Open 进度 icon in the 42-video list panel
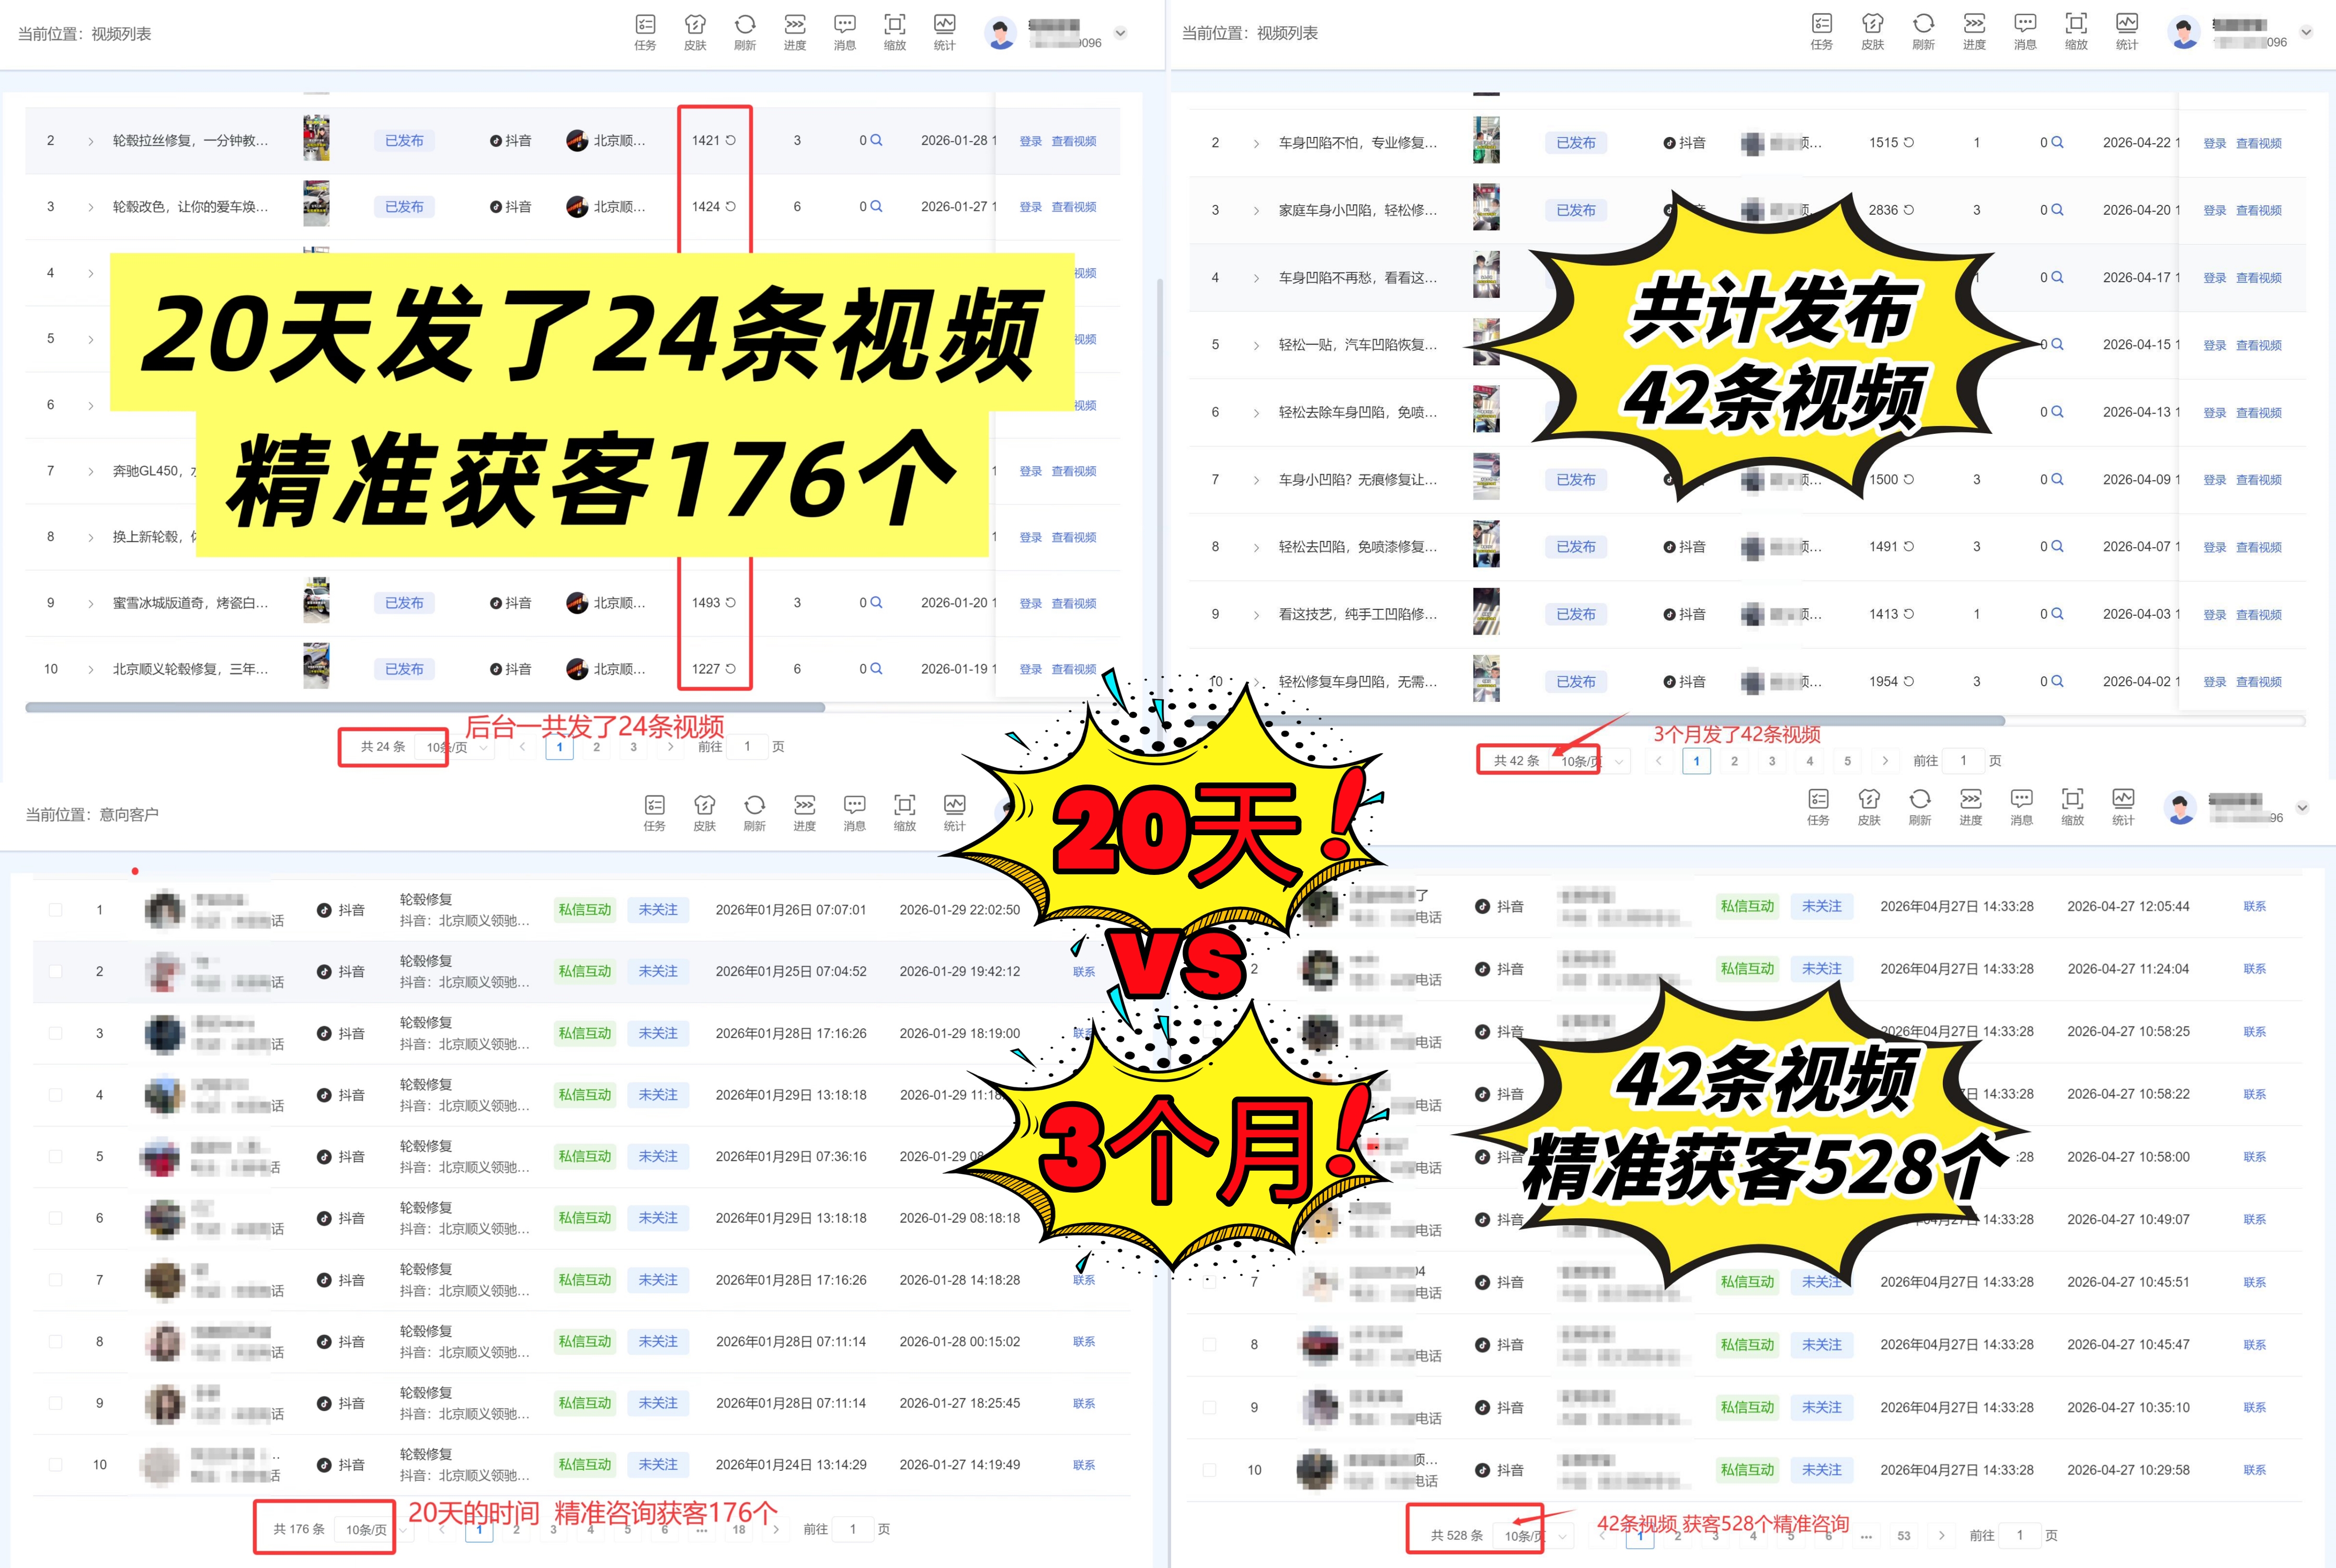The image size is (2336, 1568). click(x=1974, y=31)
